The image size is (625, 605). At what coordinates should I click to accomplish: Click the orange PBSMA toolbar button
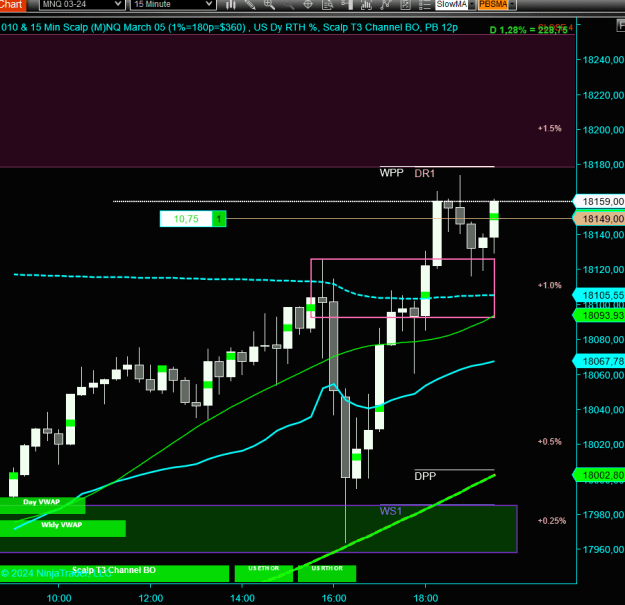(x=493, y=4)
